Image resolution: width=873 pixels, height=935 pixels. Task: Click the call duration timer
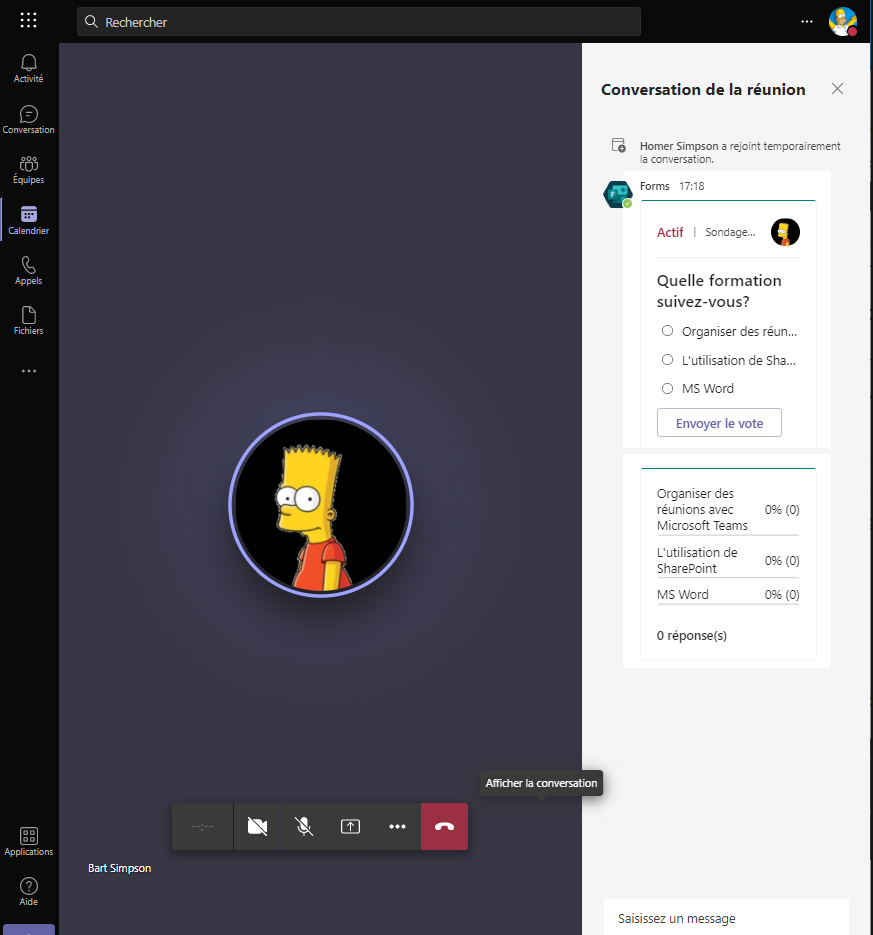pos(202,826)
